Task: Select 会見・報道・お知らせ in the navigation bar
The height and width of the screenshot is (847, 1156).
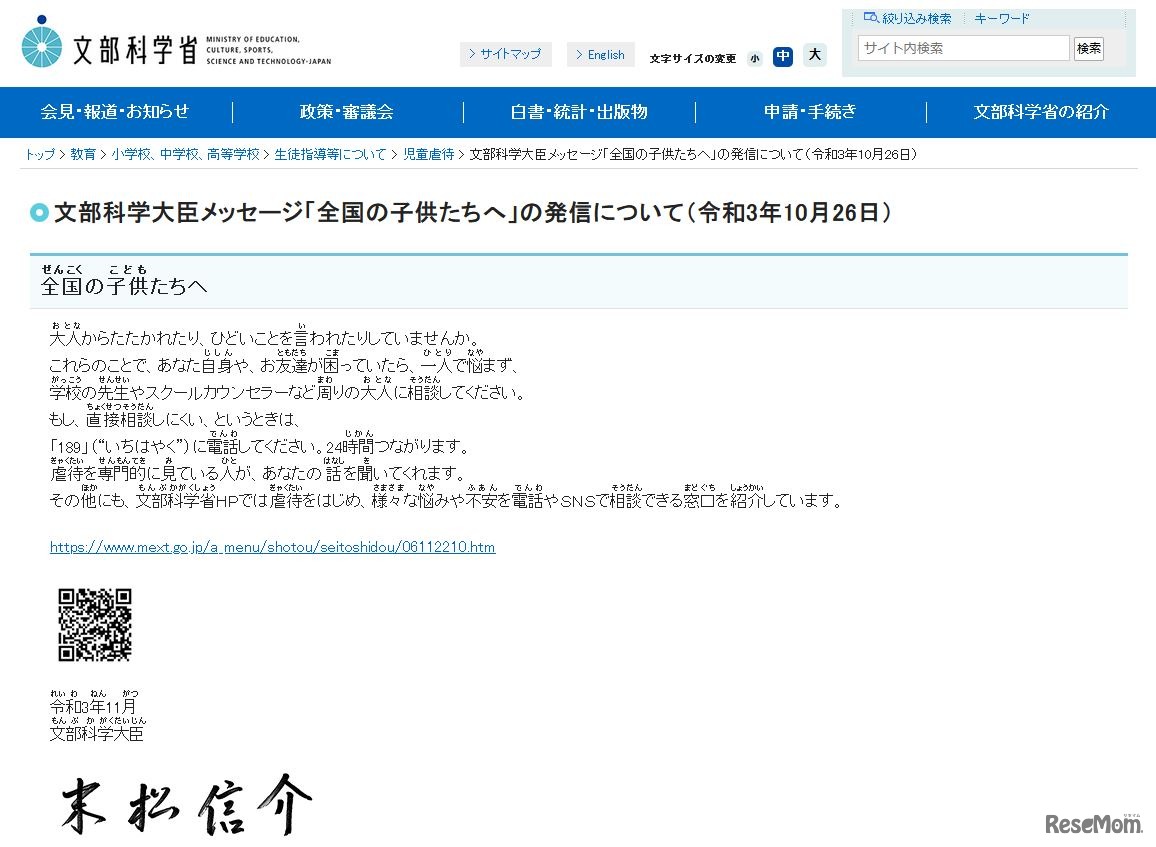Action: pos(113,112)
